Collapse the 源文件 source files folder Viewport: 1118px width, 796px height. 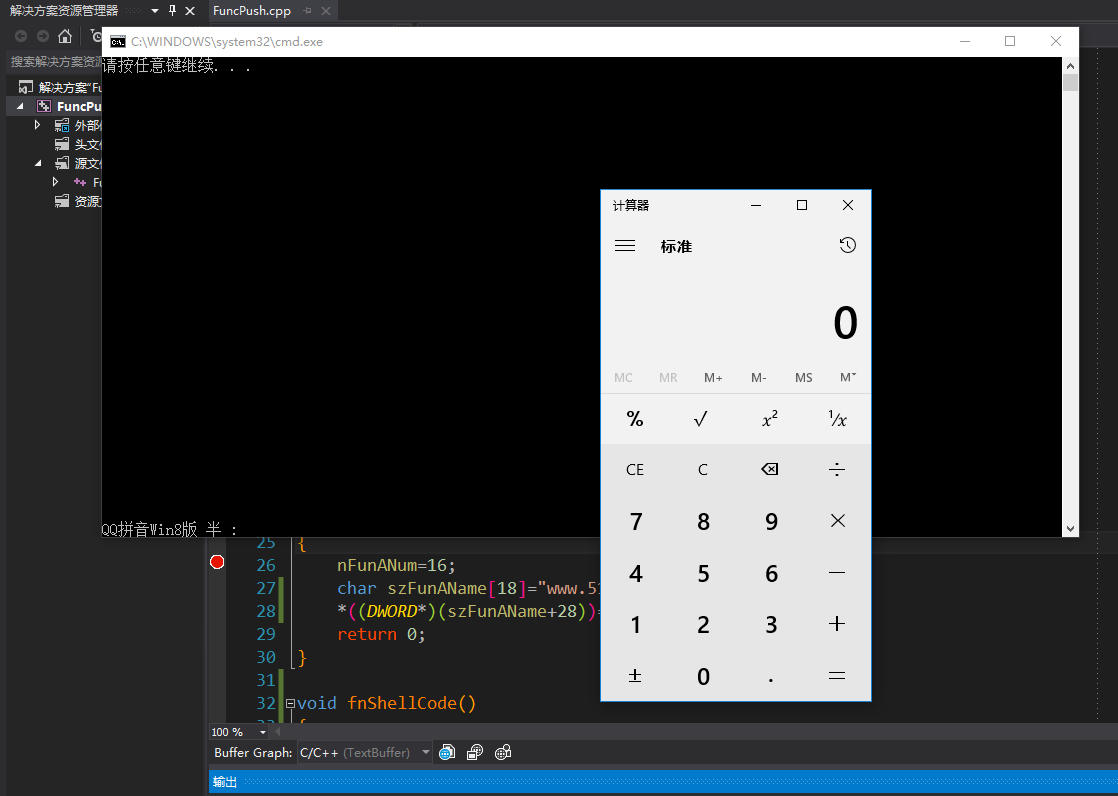point(38,163)
